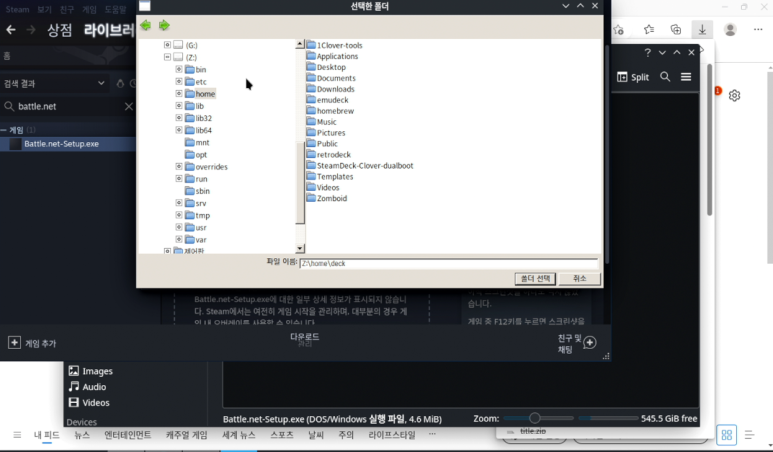This screenshot has width=773, height=452.
Task: Open the Zomboid folder
Action: (x=327, y=198)
